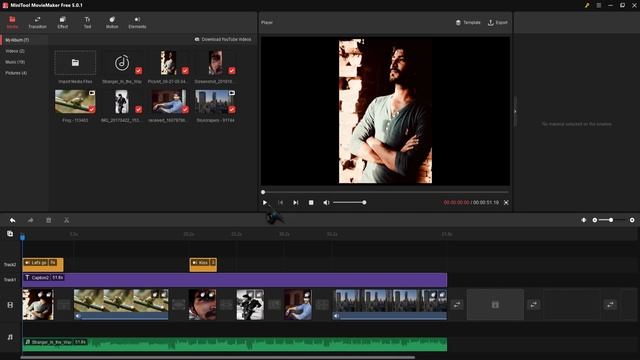This screenshot has width=640, height=360.
Task: Click the Split scissors icon
Action: [x=67, y=220]
